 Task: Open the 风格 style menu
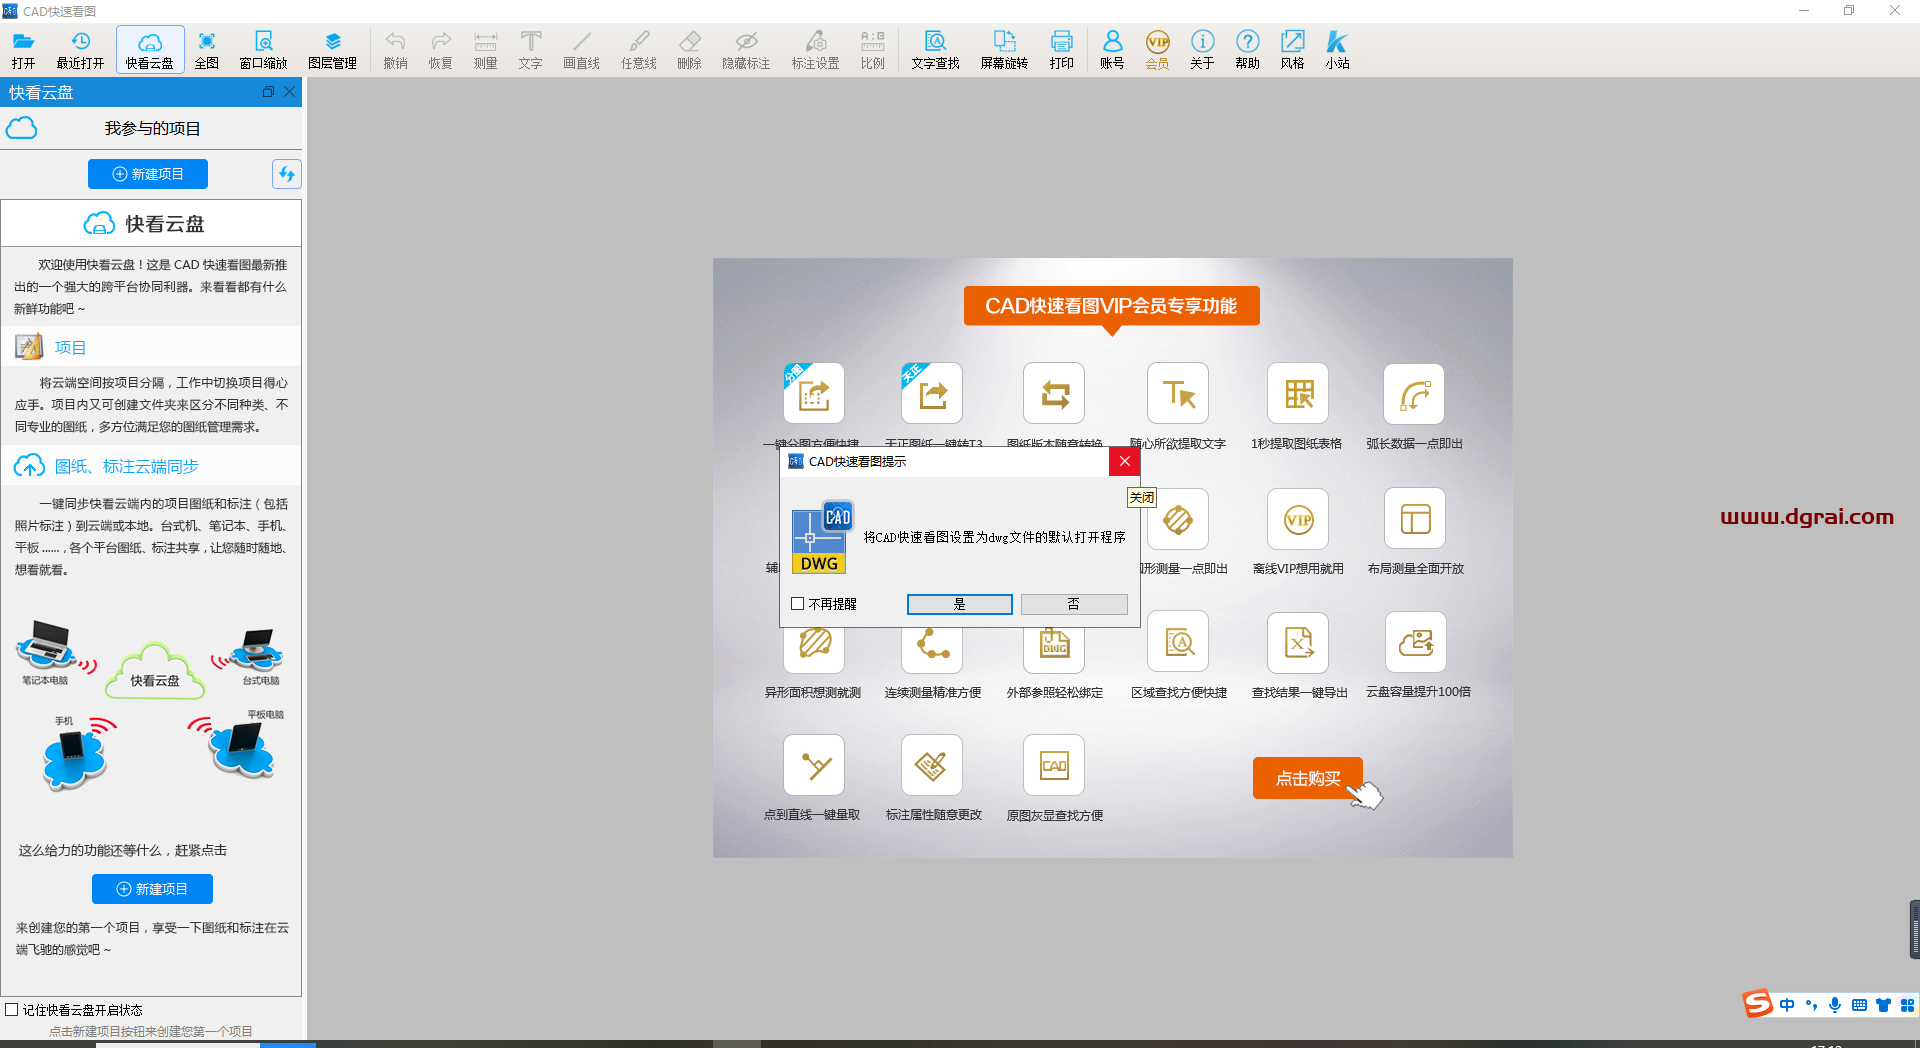click(1292, 49)
